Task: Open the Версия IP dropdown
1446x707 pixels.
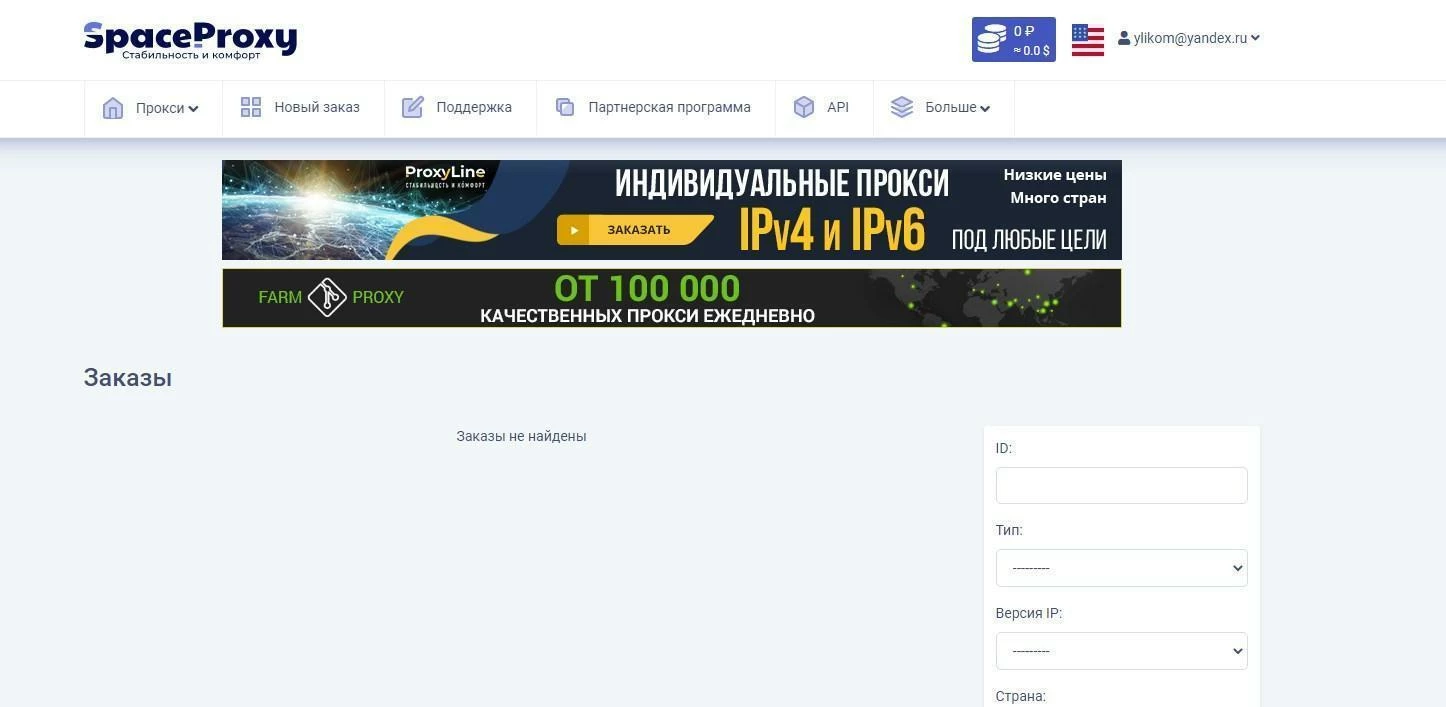Action: point(1121,651)
